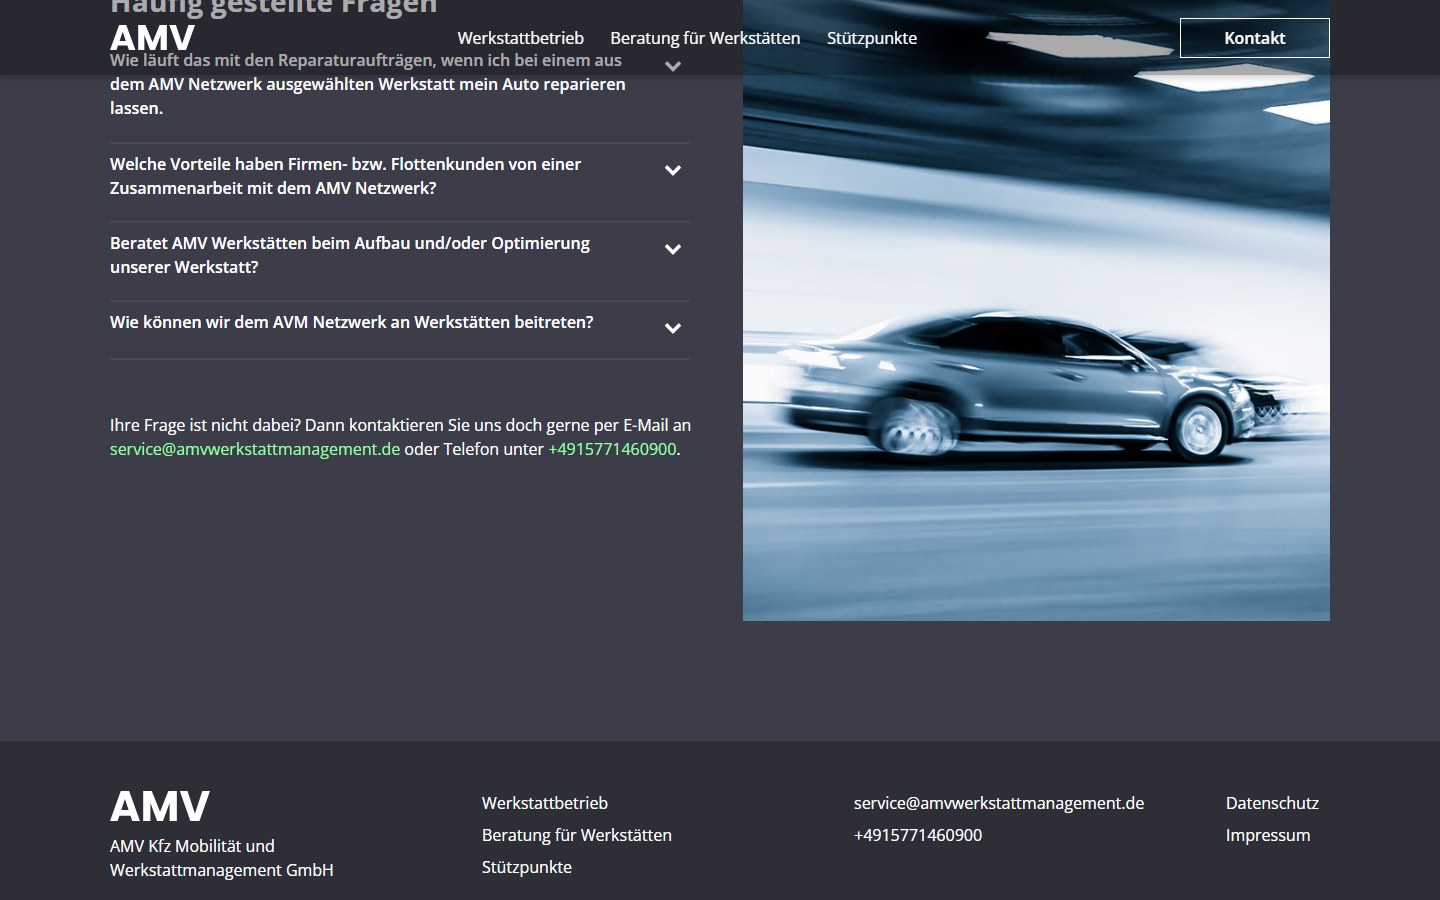Screen dimensions: 1440x900
Task: Click the green phone number link in the FAQ text
Action: [612, 449]
